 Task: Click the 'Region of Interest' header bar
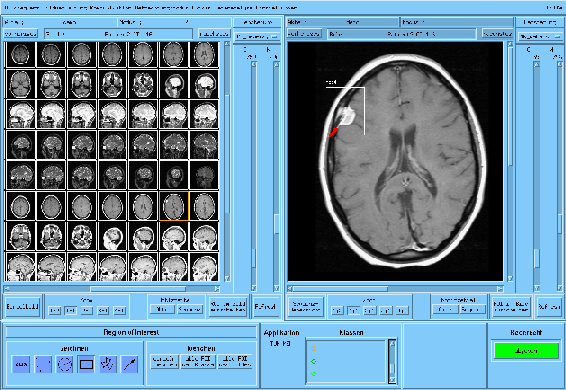[x=131, y=332]
